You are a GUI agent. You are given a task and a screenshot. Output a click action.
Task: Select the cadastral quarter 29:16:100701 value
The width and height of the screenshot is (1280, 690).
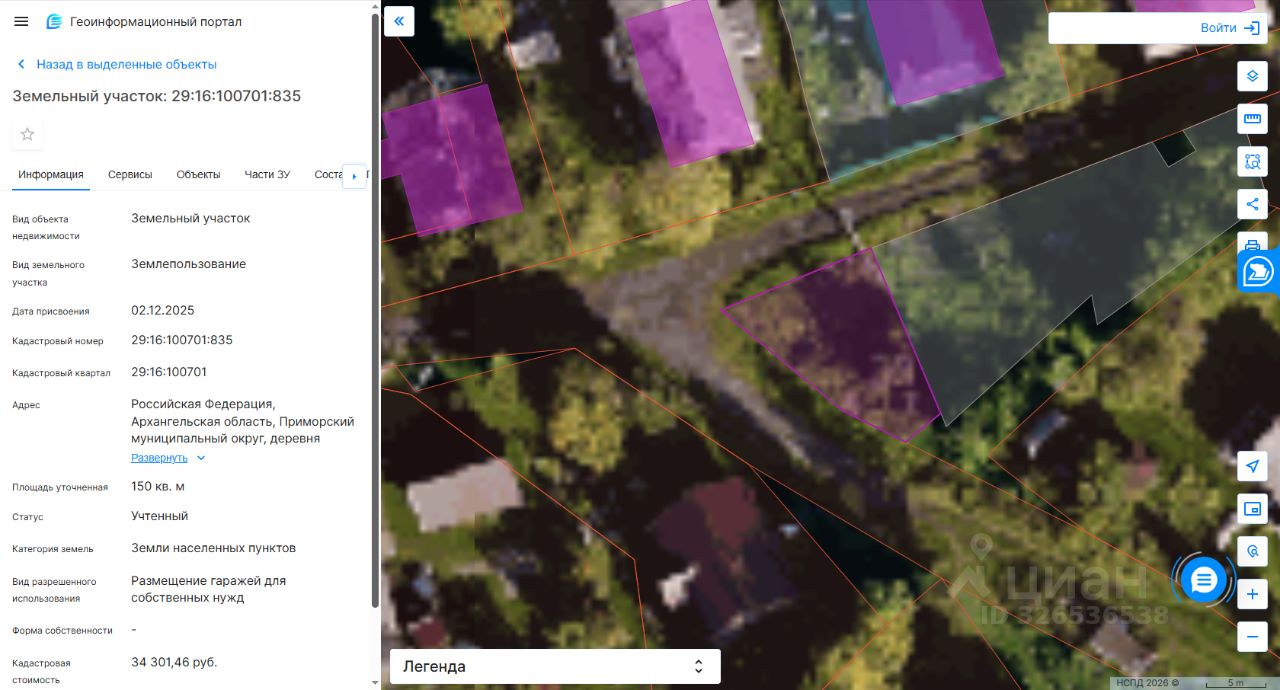click(x=169, y=372)
